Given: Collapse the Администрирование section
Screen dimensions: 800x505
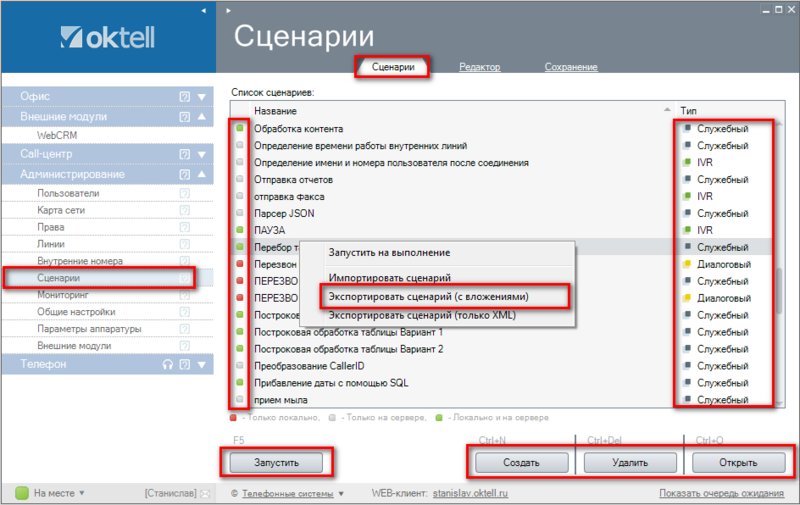Looking at the screenshot, I should 201,175.
